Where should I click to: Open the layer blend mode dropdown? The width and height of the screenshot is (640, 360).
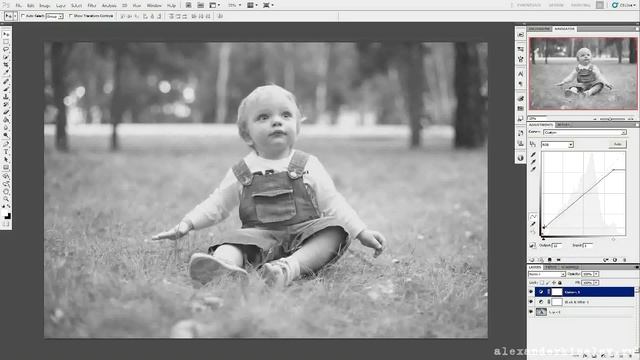[547, 274]
